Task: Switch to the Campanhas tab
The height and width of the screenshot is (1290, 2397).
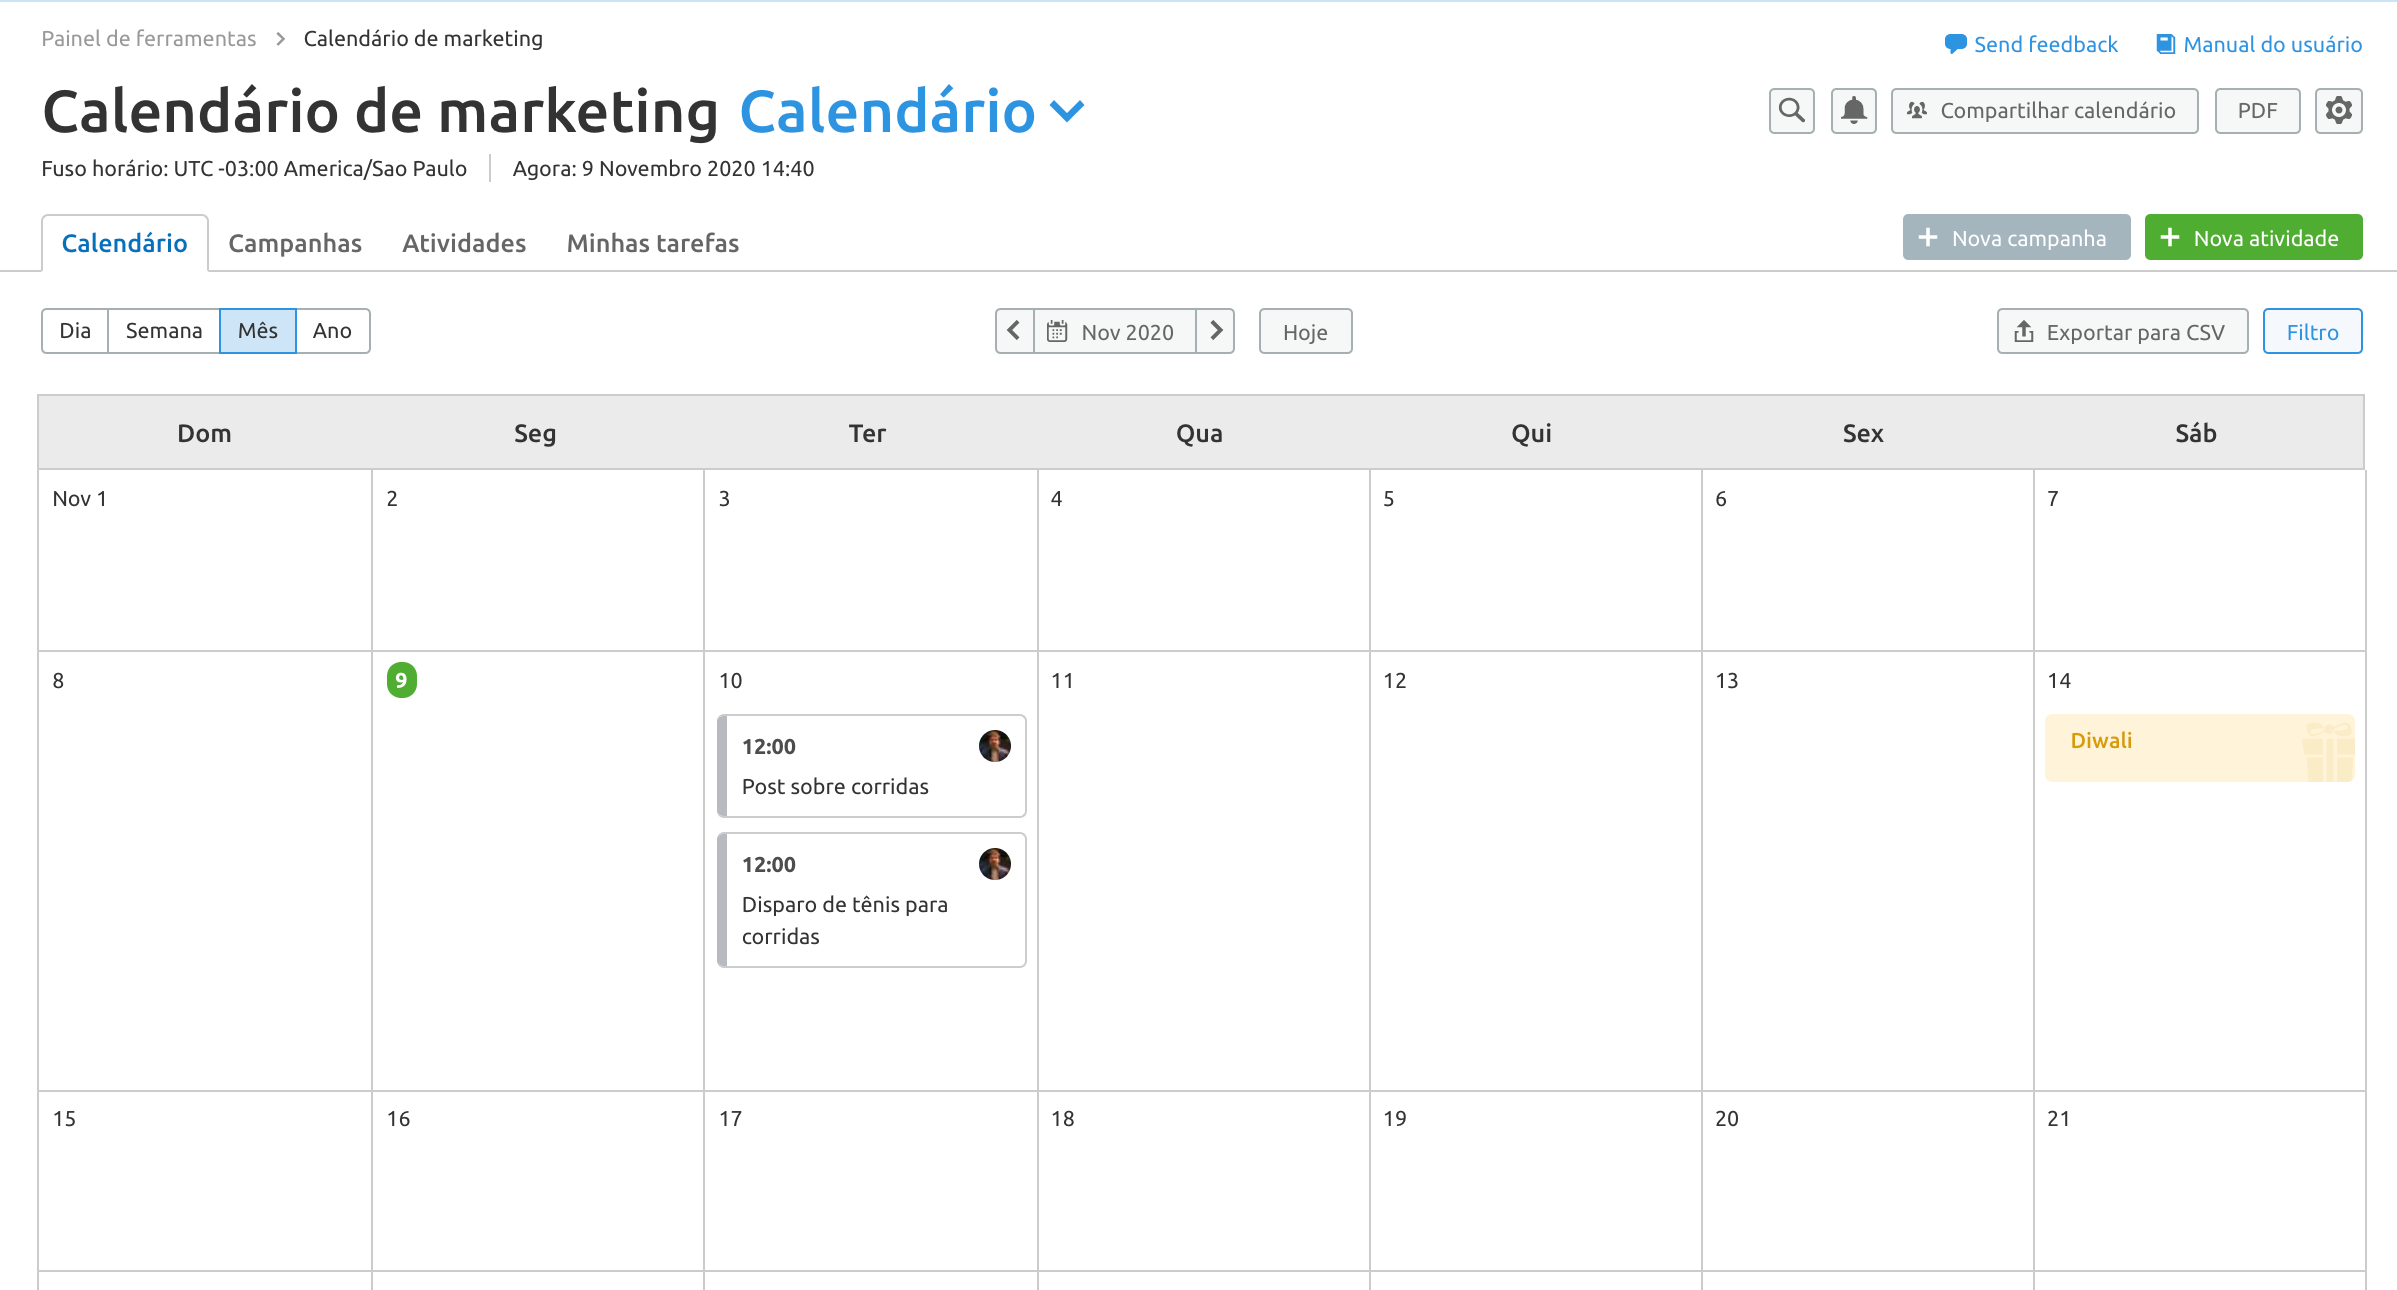Action: click(x=295, y=243)
